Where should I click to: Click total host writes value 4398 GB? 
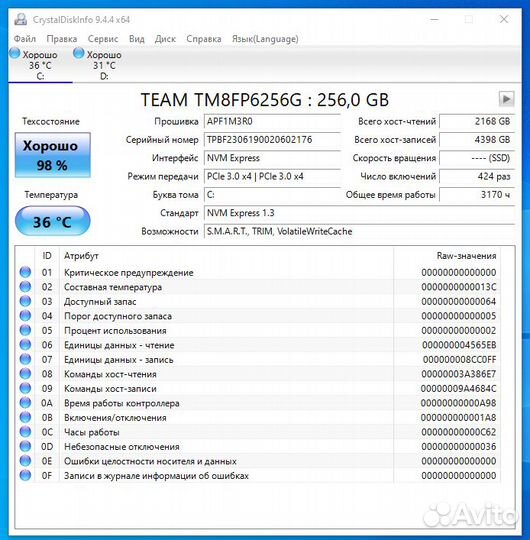(x=477, y=139)
